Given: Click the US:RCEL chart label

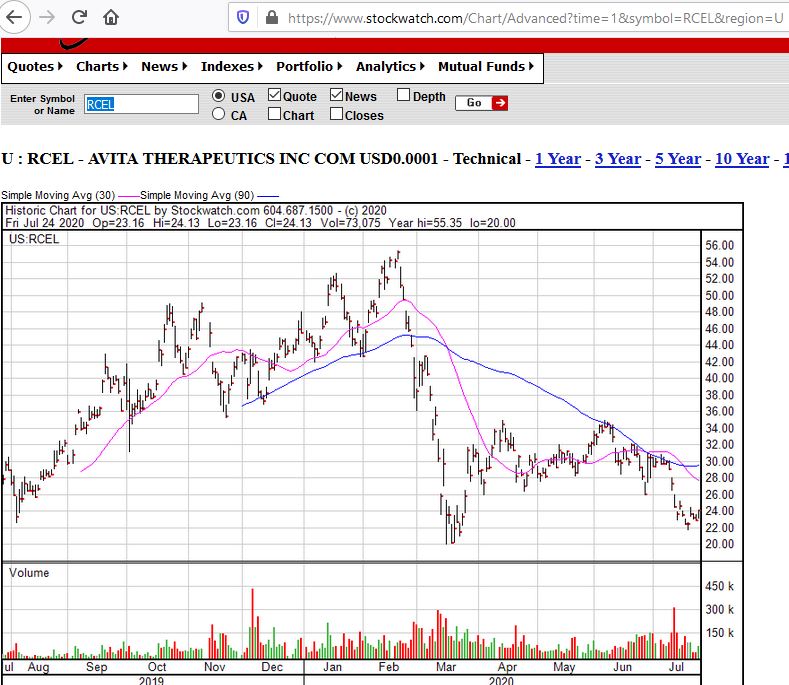Looking at the screenshot, I should (34, 239).
